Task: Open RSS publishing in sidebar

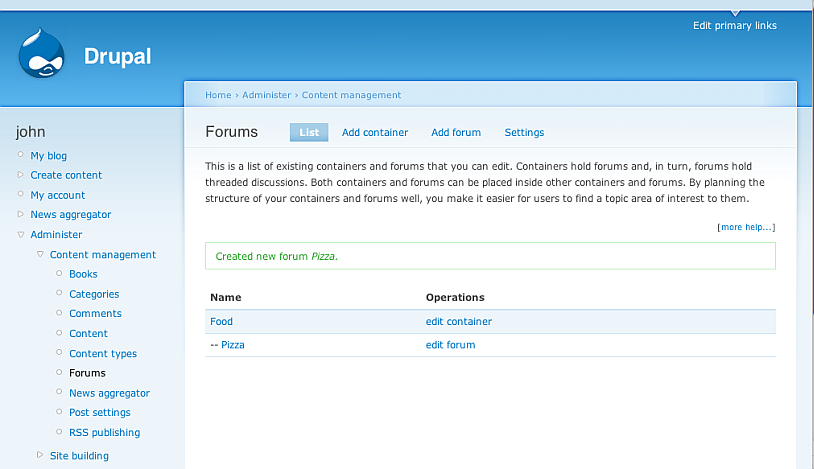Action: coord(104,433)
